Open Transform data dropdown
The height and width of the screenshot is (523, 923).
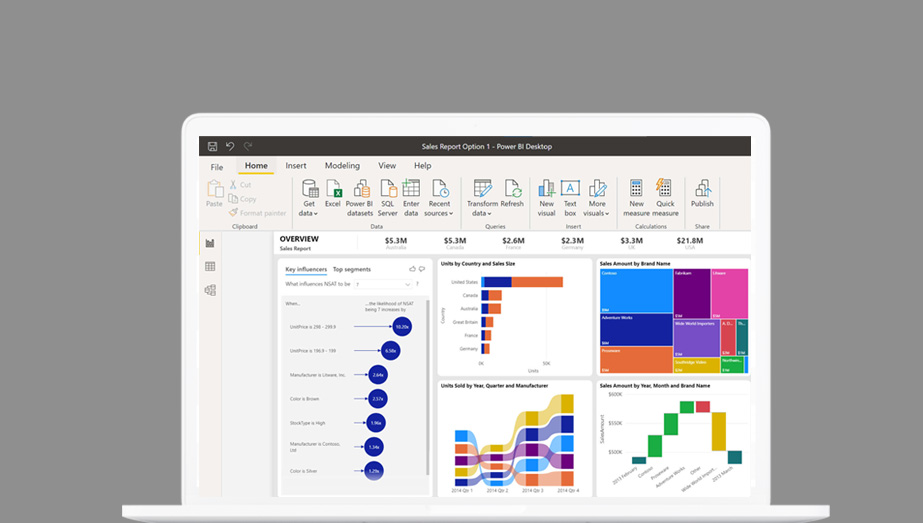click(x=482, y=198)
